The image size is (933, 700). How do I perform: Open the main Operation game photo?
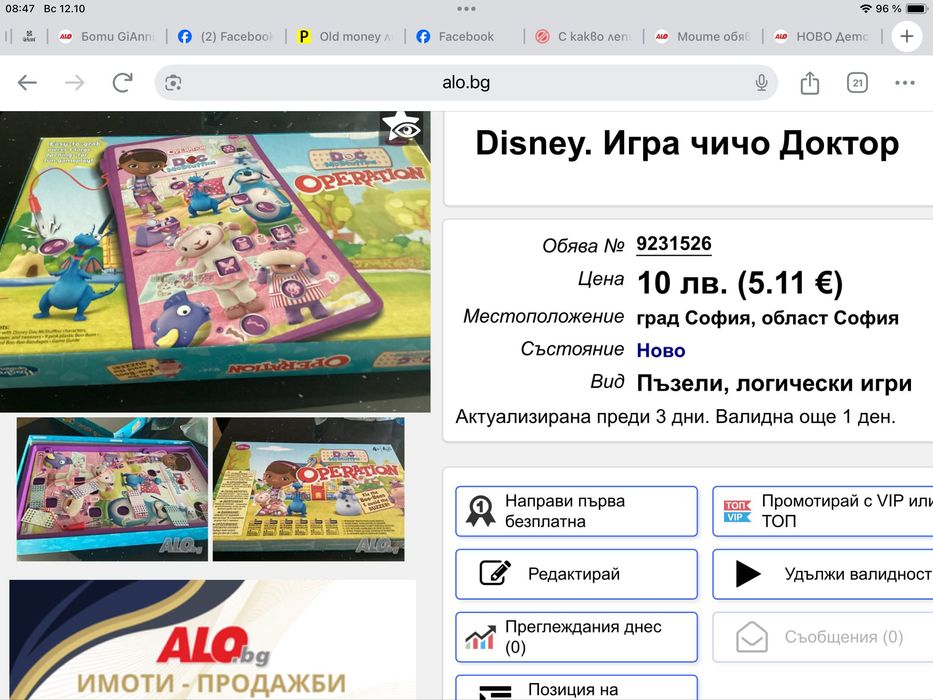point(215,261)
